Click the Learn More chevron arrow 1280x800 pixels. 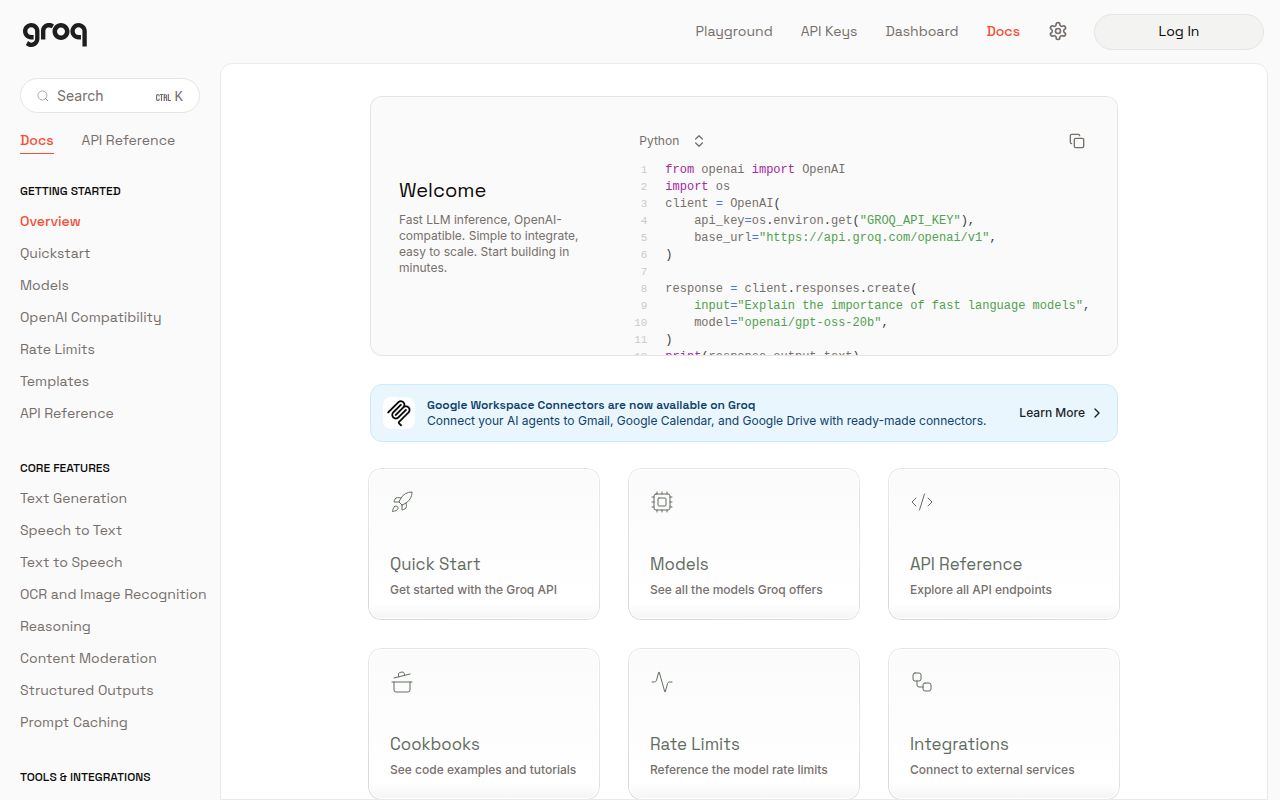tap(1097, 413)
